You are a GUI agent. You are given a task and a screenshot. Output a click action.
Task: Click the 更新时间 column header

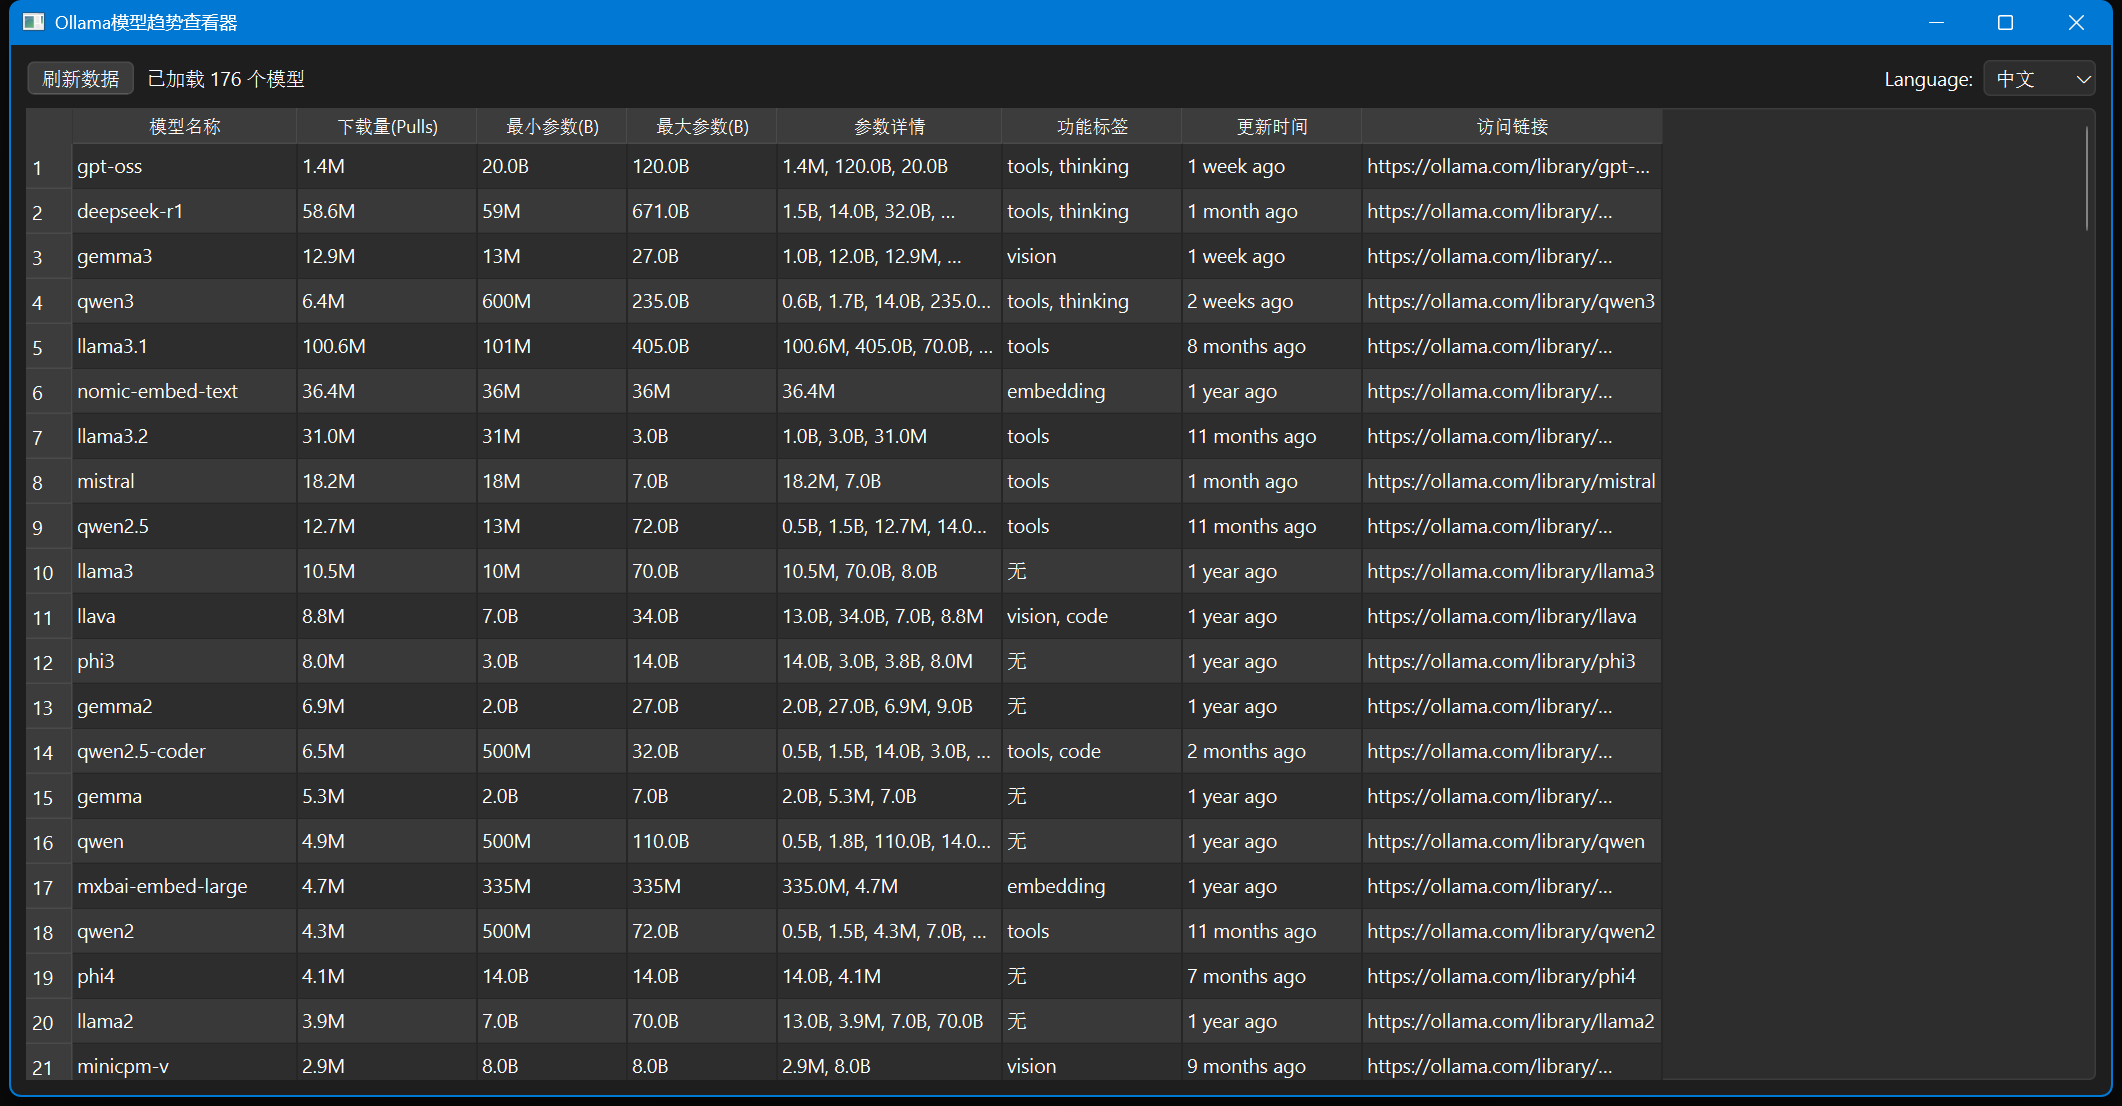click(x=1271, y=127)
